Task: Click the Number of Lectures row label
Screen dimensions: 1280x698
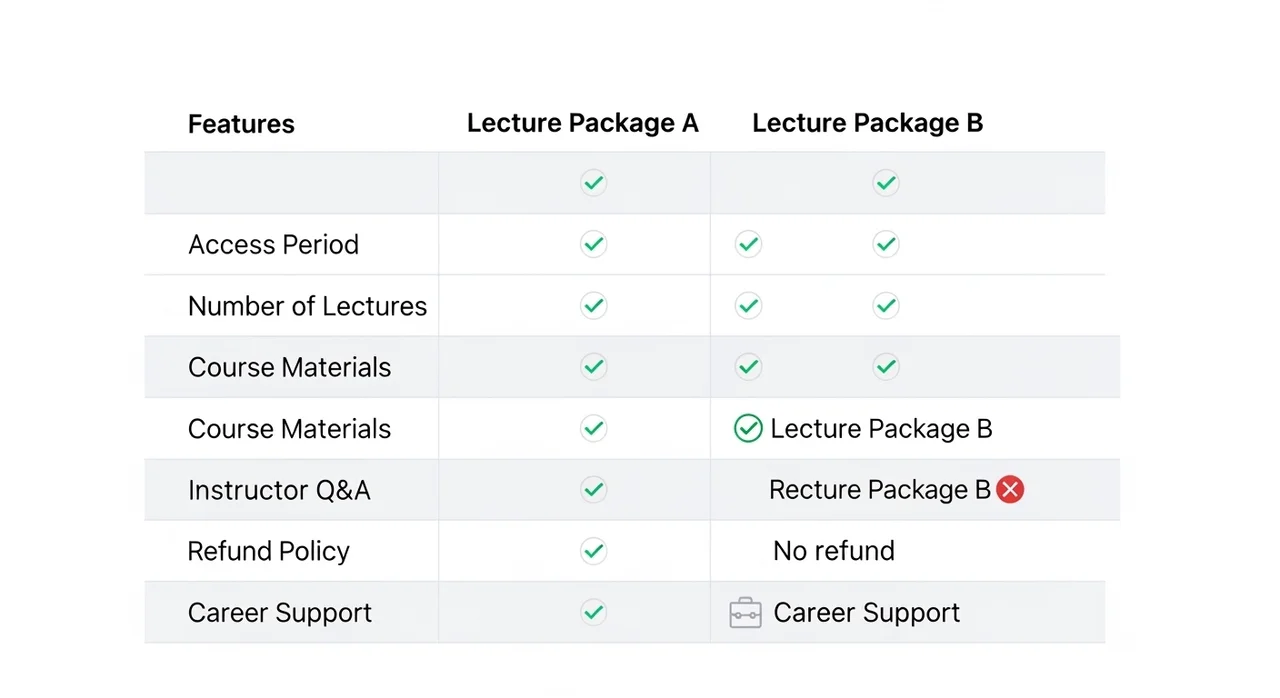Action: point(307,306)
